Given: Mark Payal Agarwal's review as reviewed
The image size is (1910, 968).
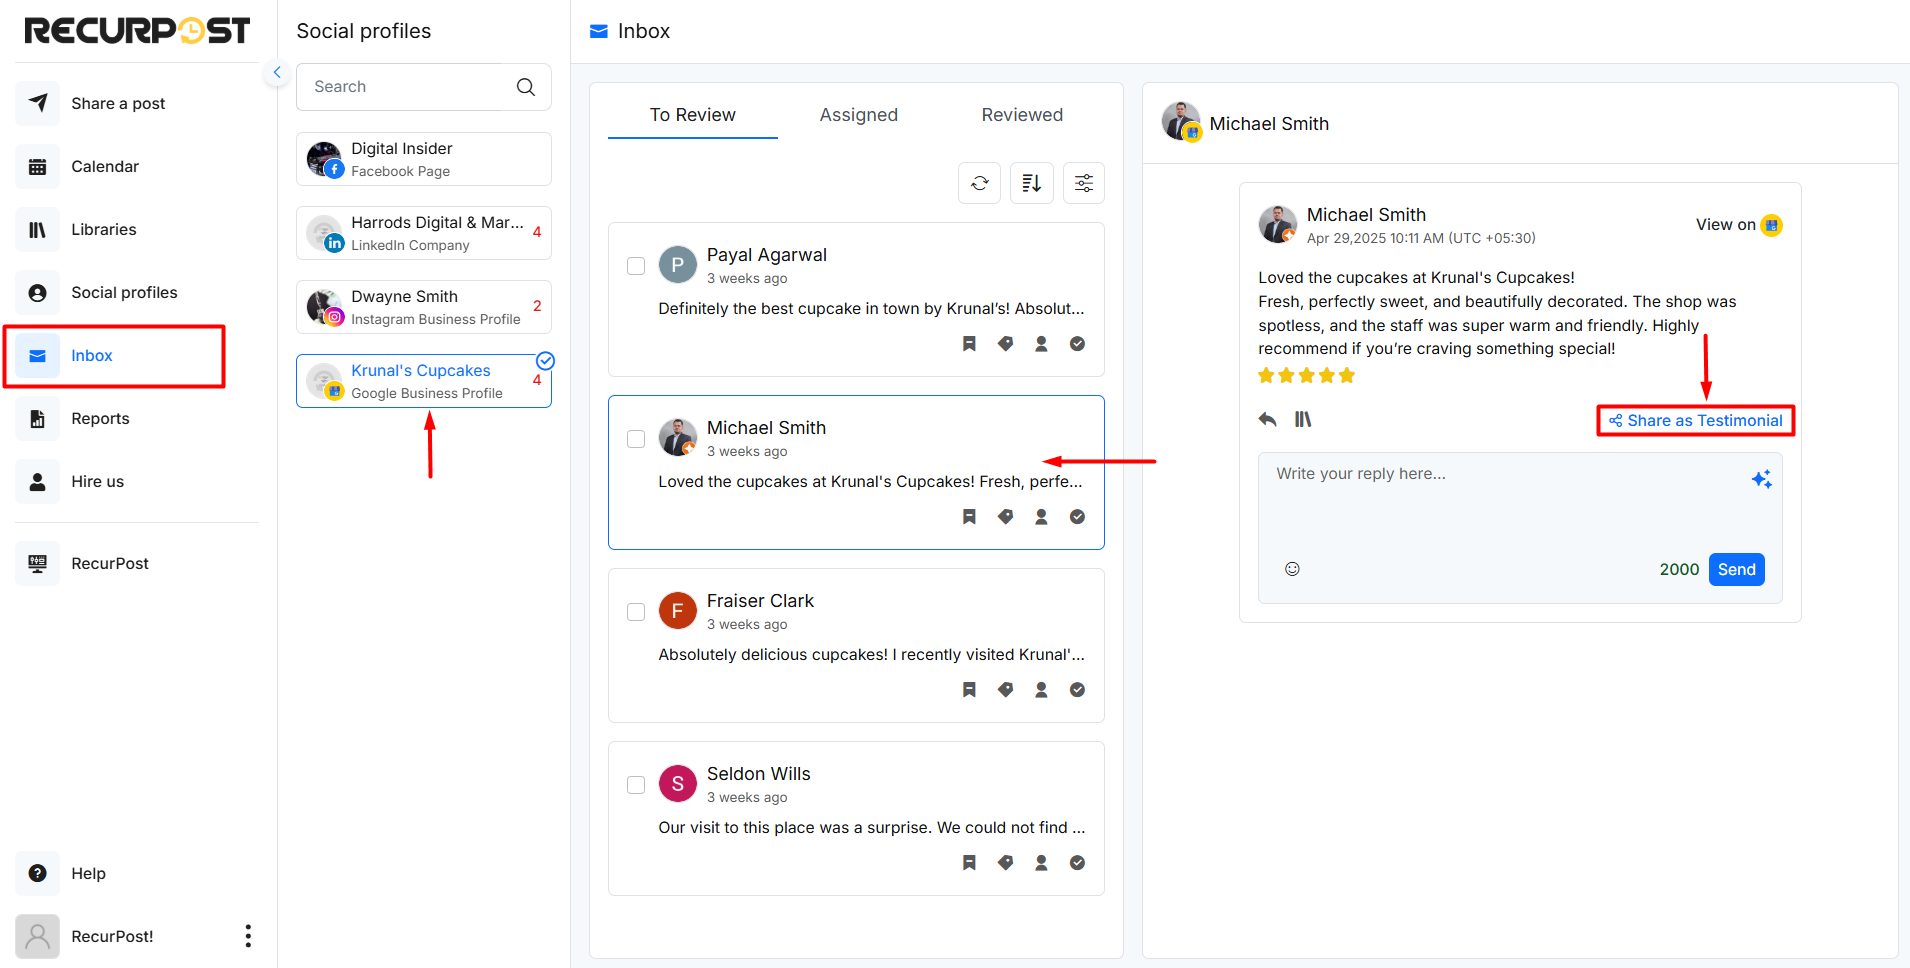Looking at the screenshot, I should (1077, 344).
